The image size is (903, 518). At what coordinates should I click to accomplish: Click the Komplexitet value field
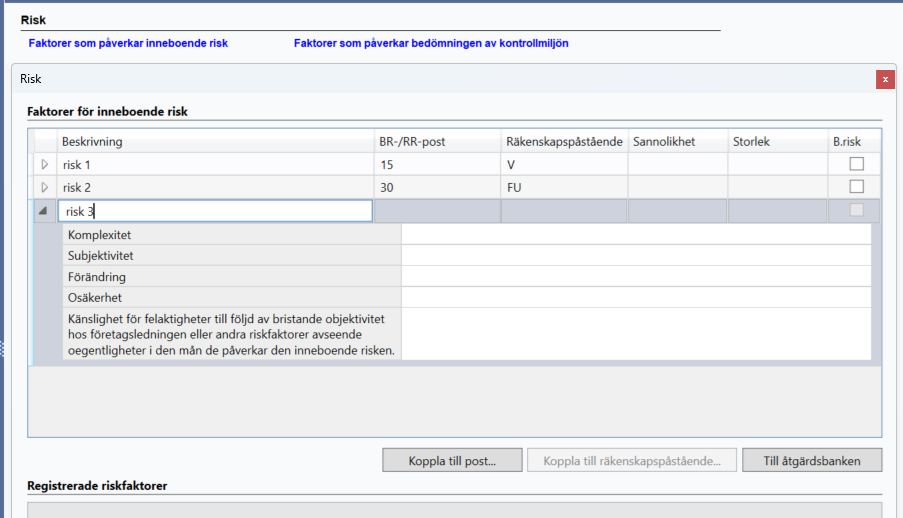[636, 235]
